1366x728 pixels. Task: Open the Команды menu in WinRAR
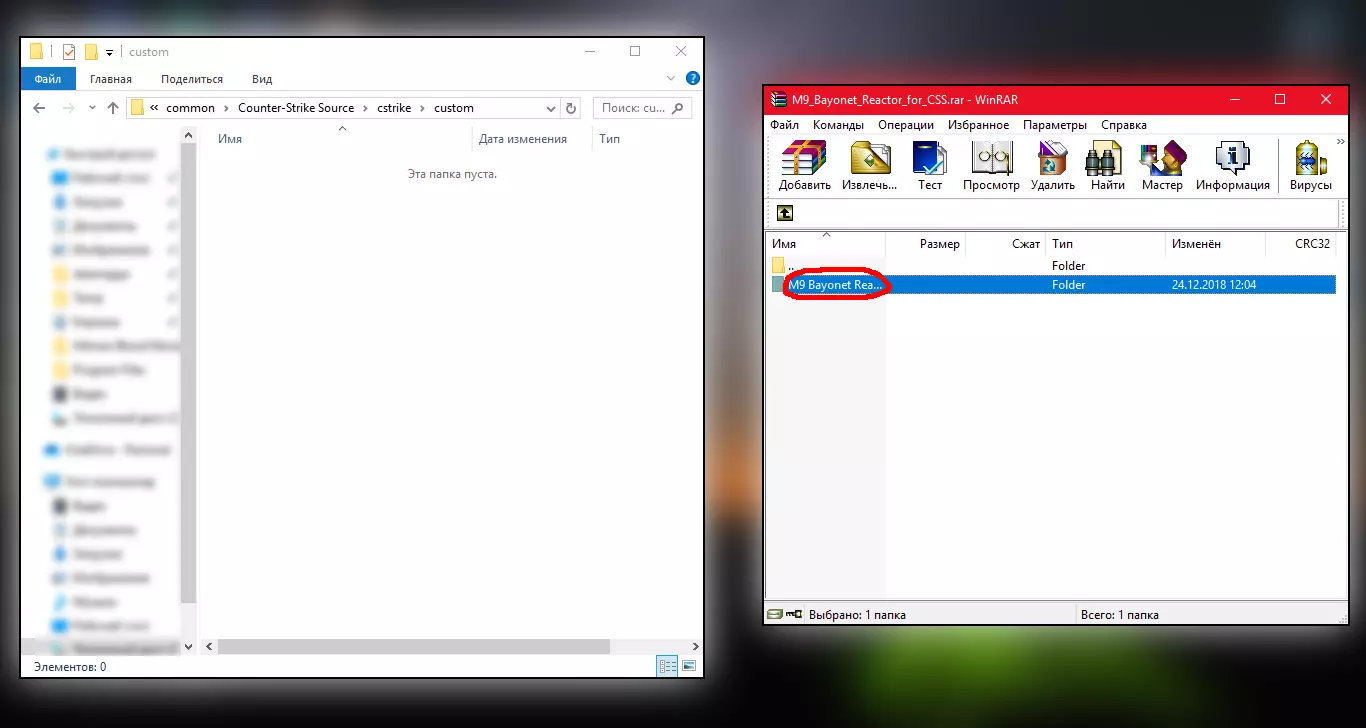838,125
